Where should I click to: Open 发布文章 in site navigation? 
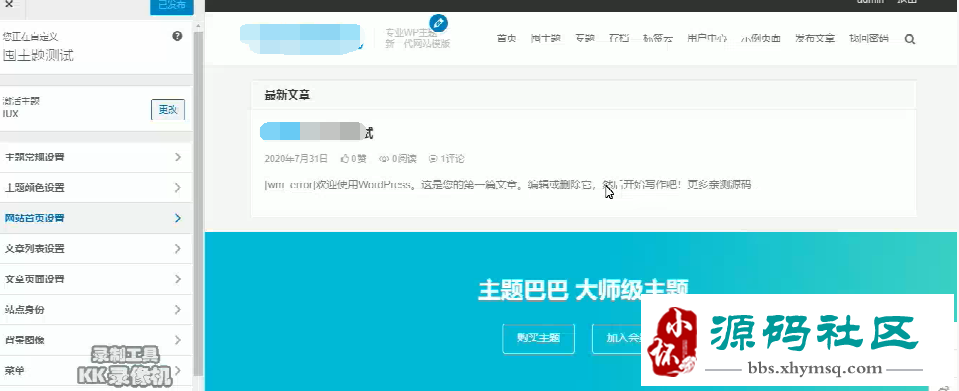(815, 39)
